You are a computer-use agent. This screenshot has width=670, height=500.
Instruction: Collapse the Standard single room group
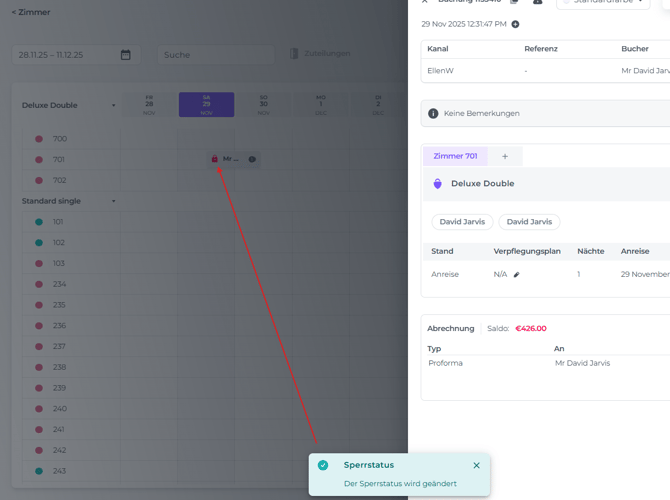coord(114,201)
